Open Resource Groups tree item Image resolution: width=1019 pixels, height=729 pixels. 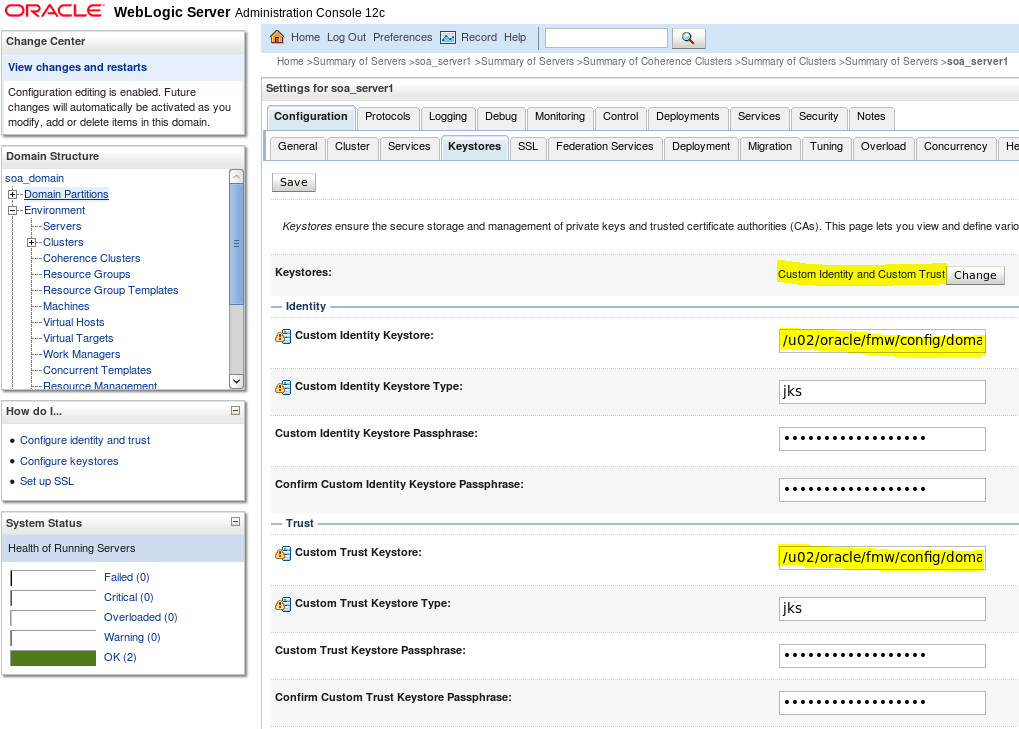click(86, 275)
